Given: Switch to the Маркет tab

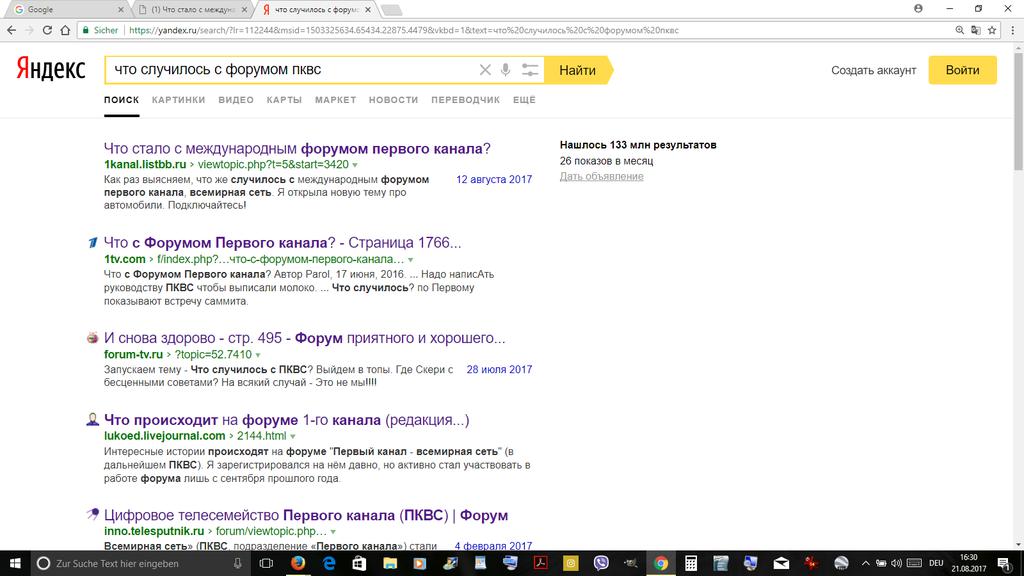Looking at the screenshot, I should point(336,100).
